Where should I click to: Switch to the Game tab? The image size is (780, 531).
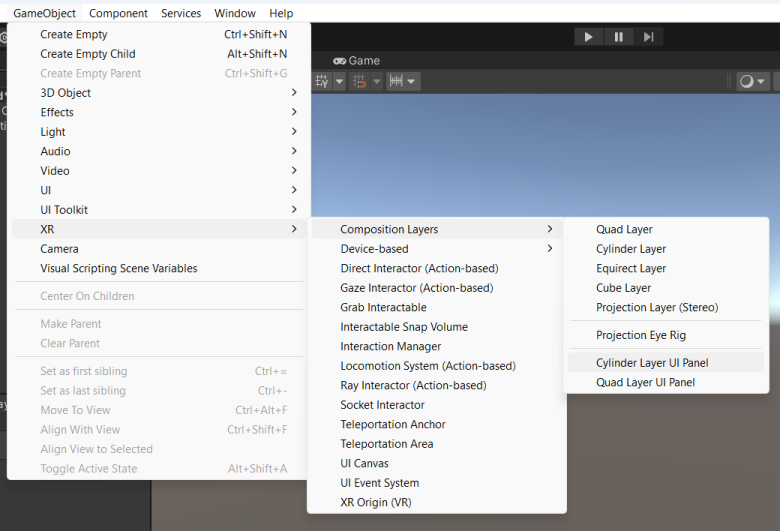point(357,61)
